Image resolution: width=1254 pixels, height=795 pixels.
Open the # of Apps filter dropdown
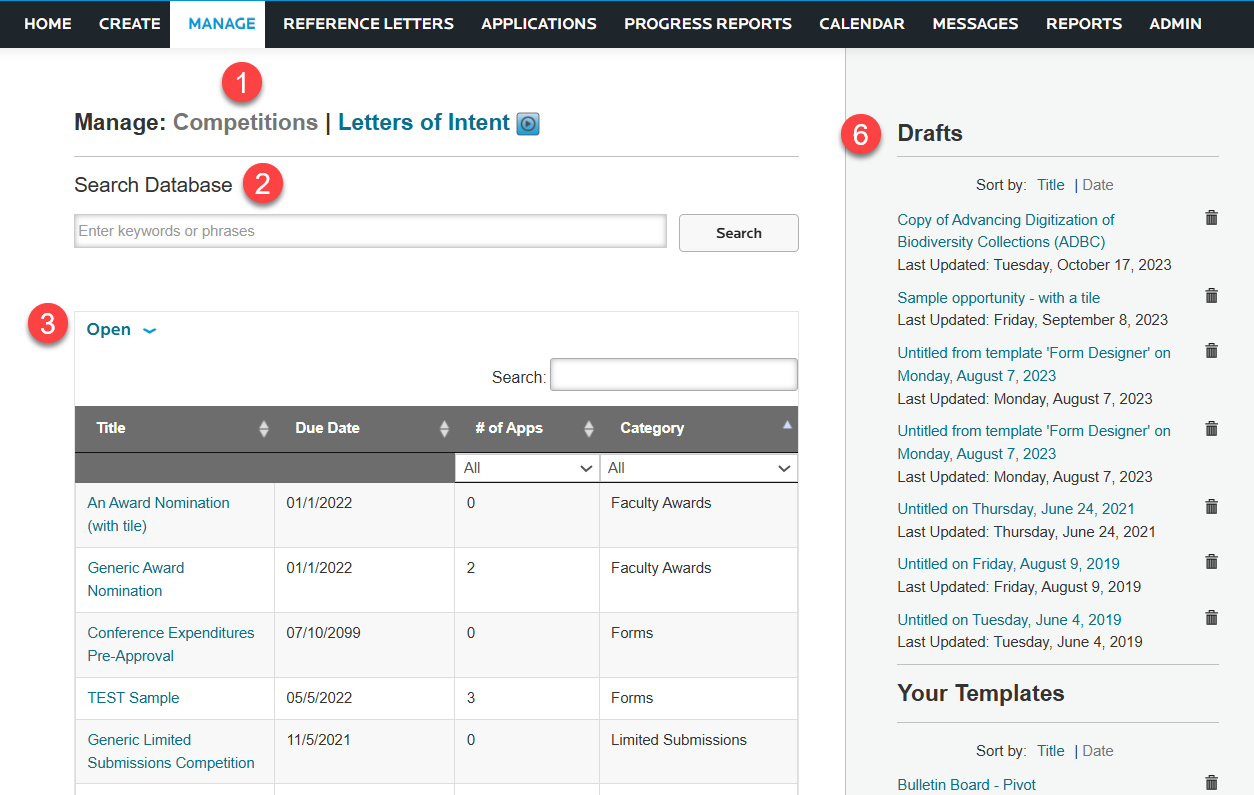(527, 468)
